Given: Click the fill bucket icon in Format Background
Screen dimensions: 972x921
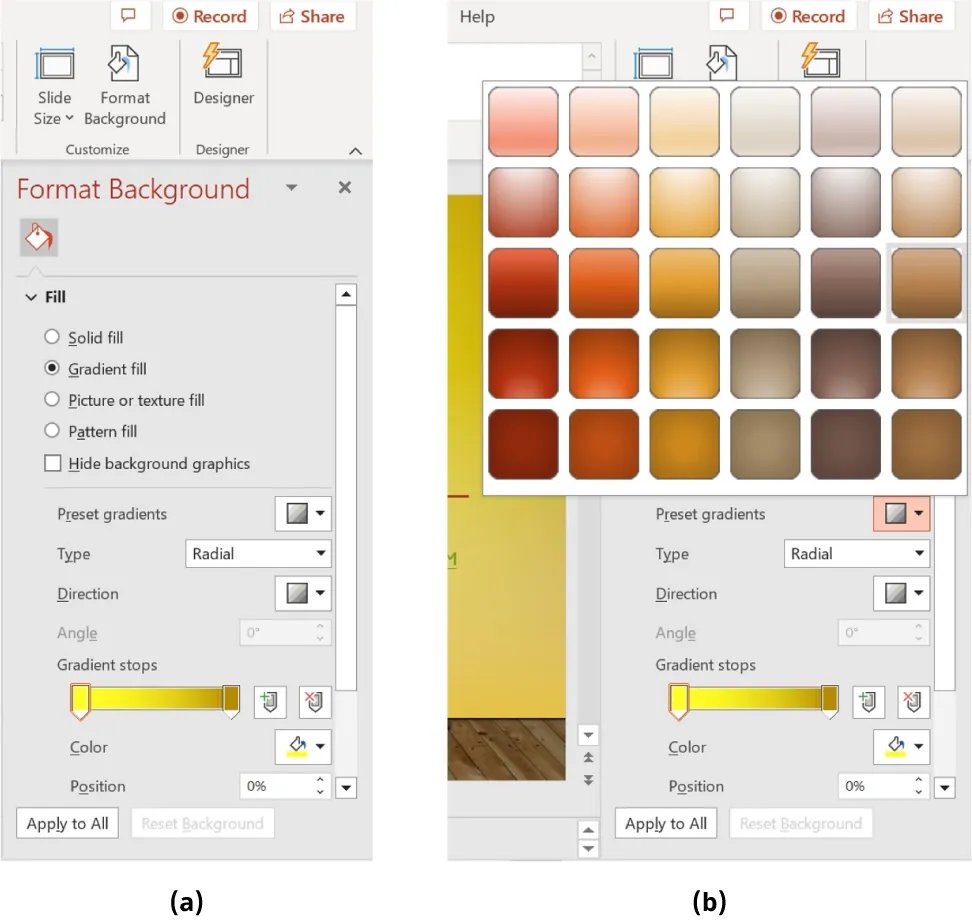Looking at the screenshot, I should tap(38, 237).
